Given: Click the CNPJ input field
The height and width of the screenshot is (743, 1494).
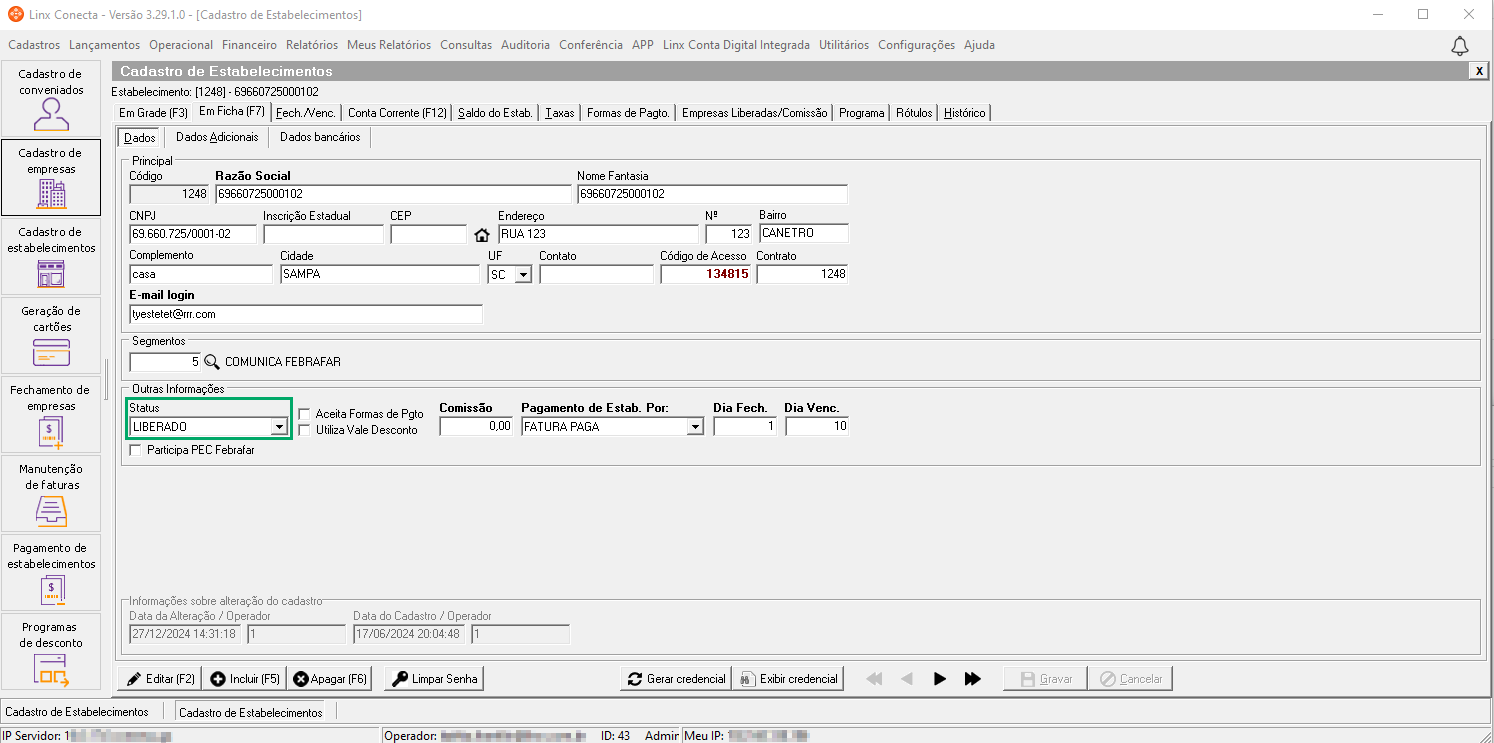Looking at the screenshot, I should click(194, 234).
